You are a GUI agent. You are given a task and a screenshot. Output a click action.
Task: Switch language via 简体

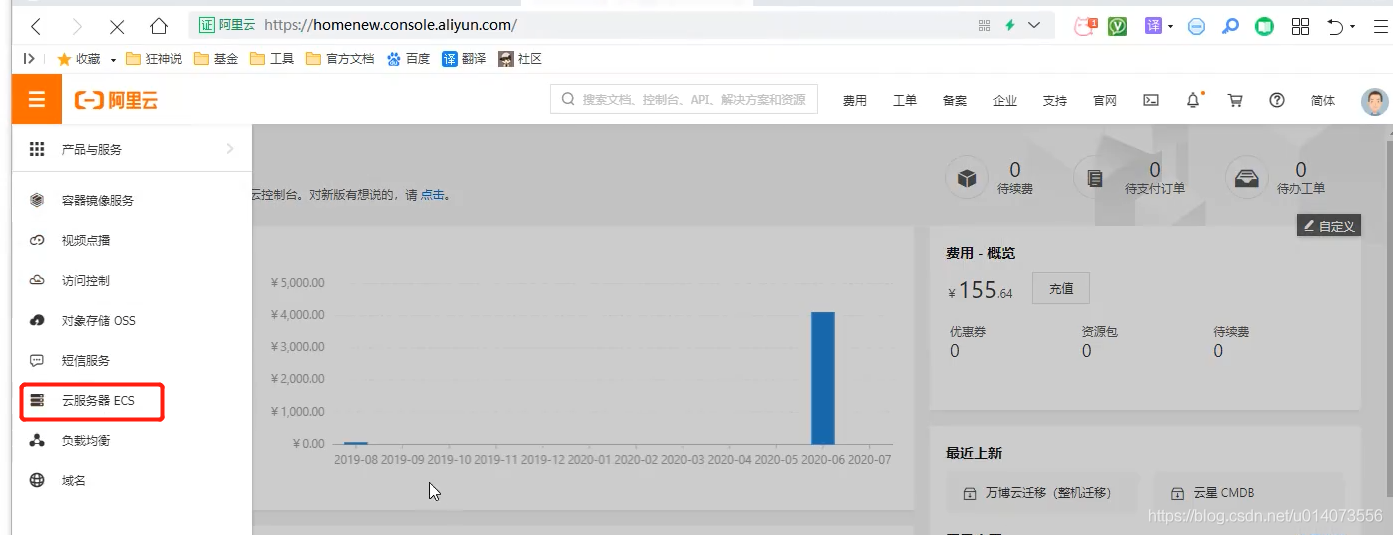tap(1322, 100)
